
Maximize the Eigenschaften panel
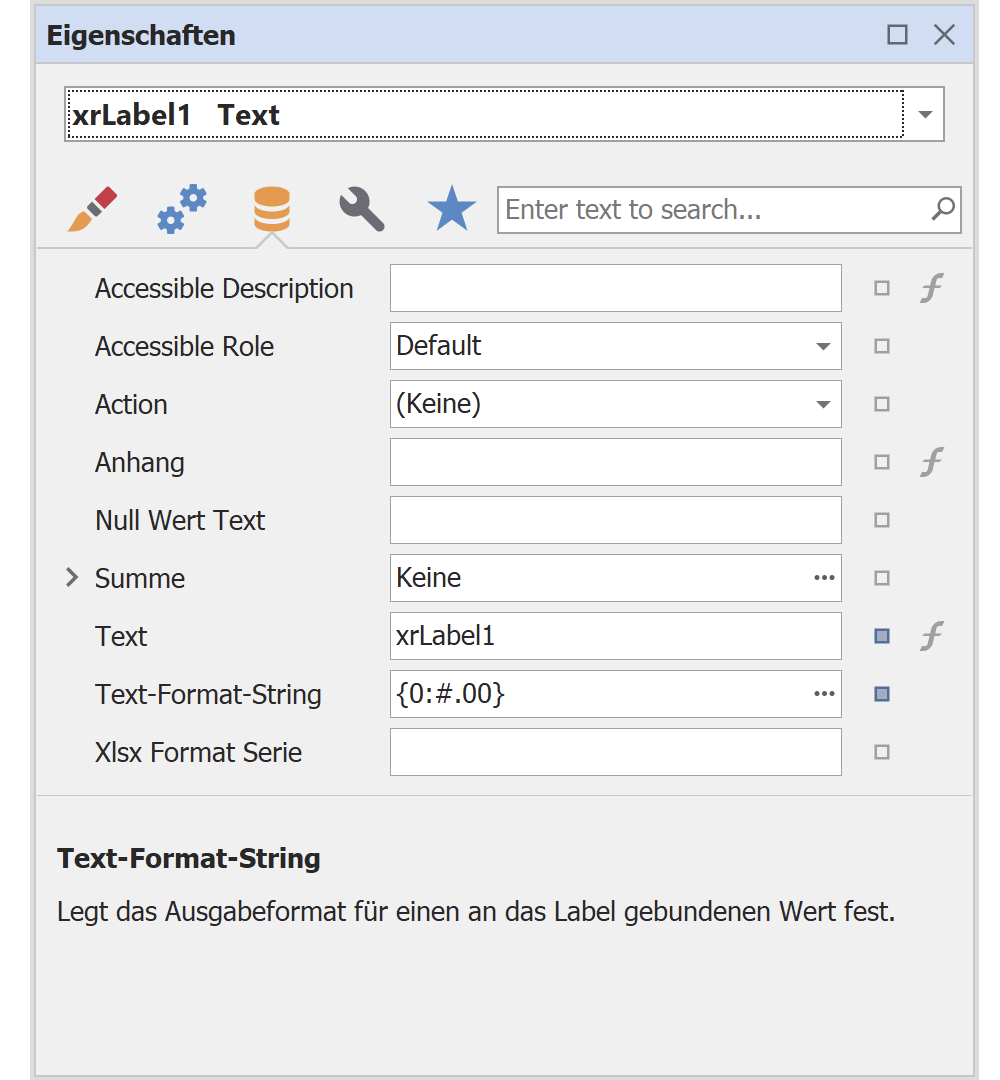pyautogui.click(x=897, y=35)
